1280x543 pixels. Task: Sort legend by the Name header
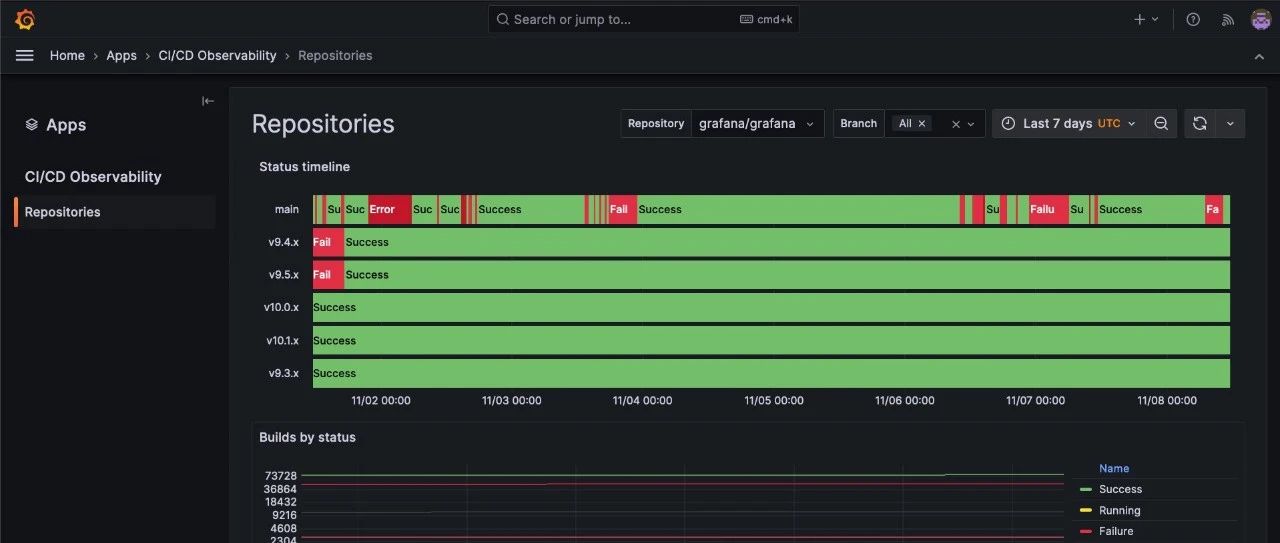click(x=1114, y=469)
